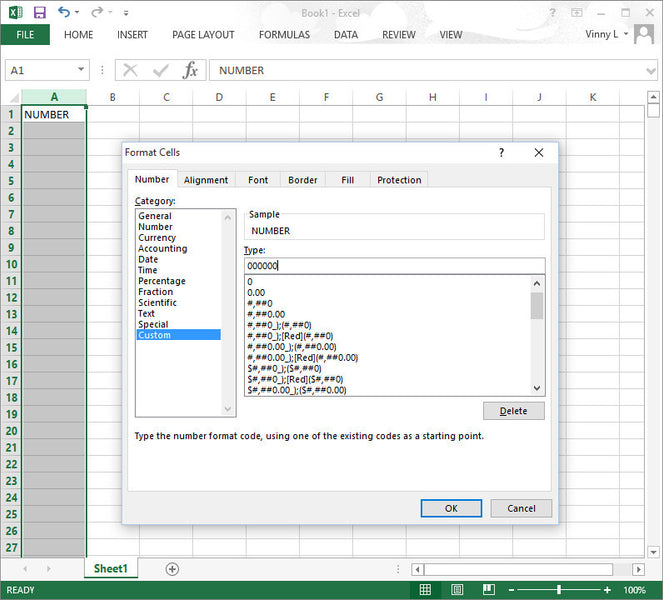
Task: Expand the Name Box dropdown arrow
Action: (x=81, y=70)
